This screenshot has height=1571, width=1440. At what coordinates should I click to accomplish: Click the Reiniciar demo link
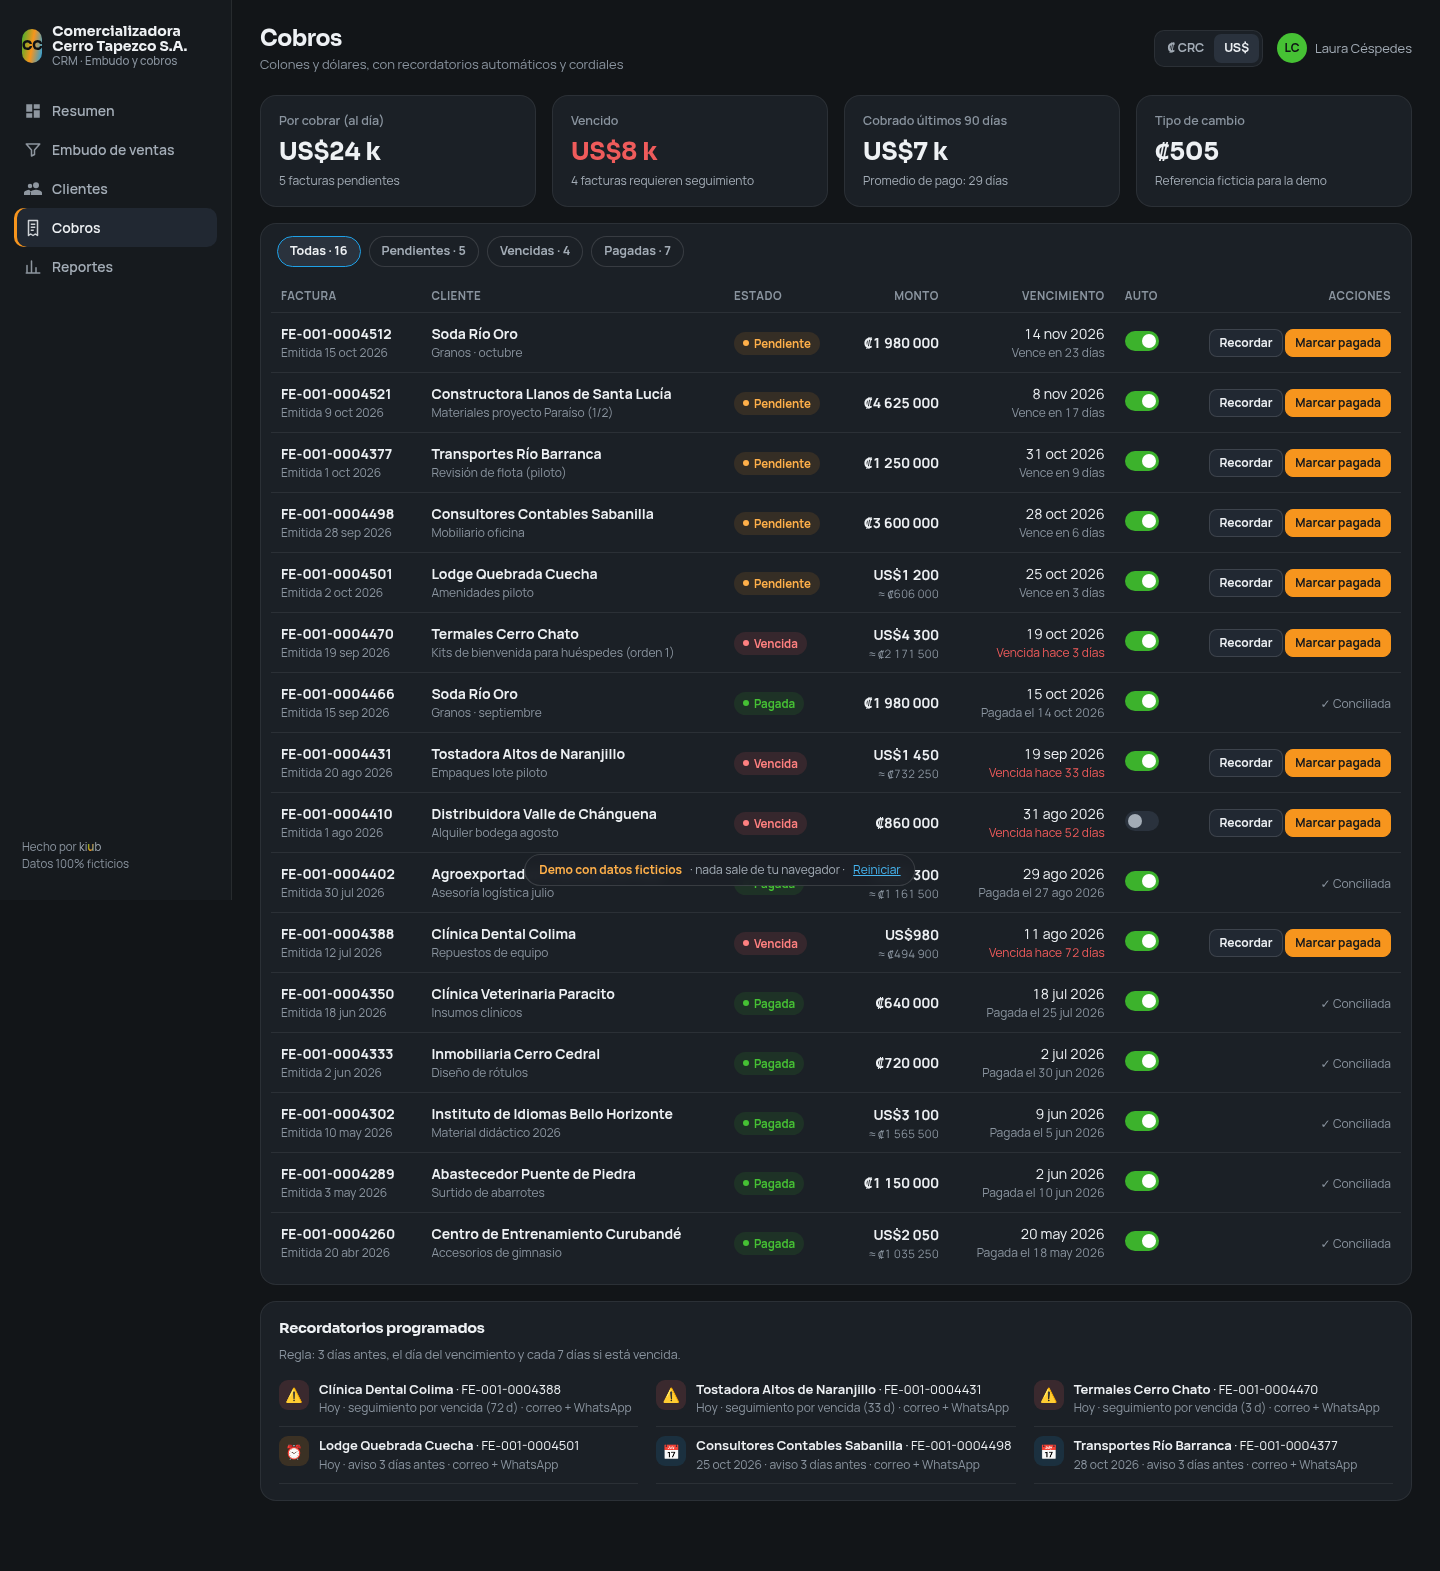click(876, 870)
